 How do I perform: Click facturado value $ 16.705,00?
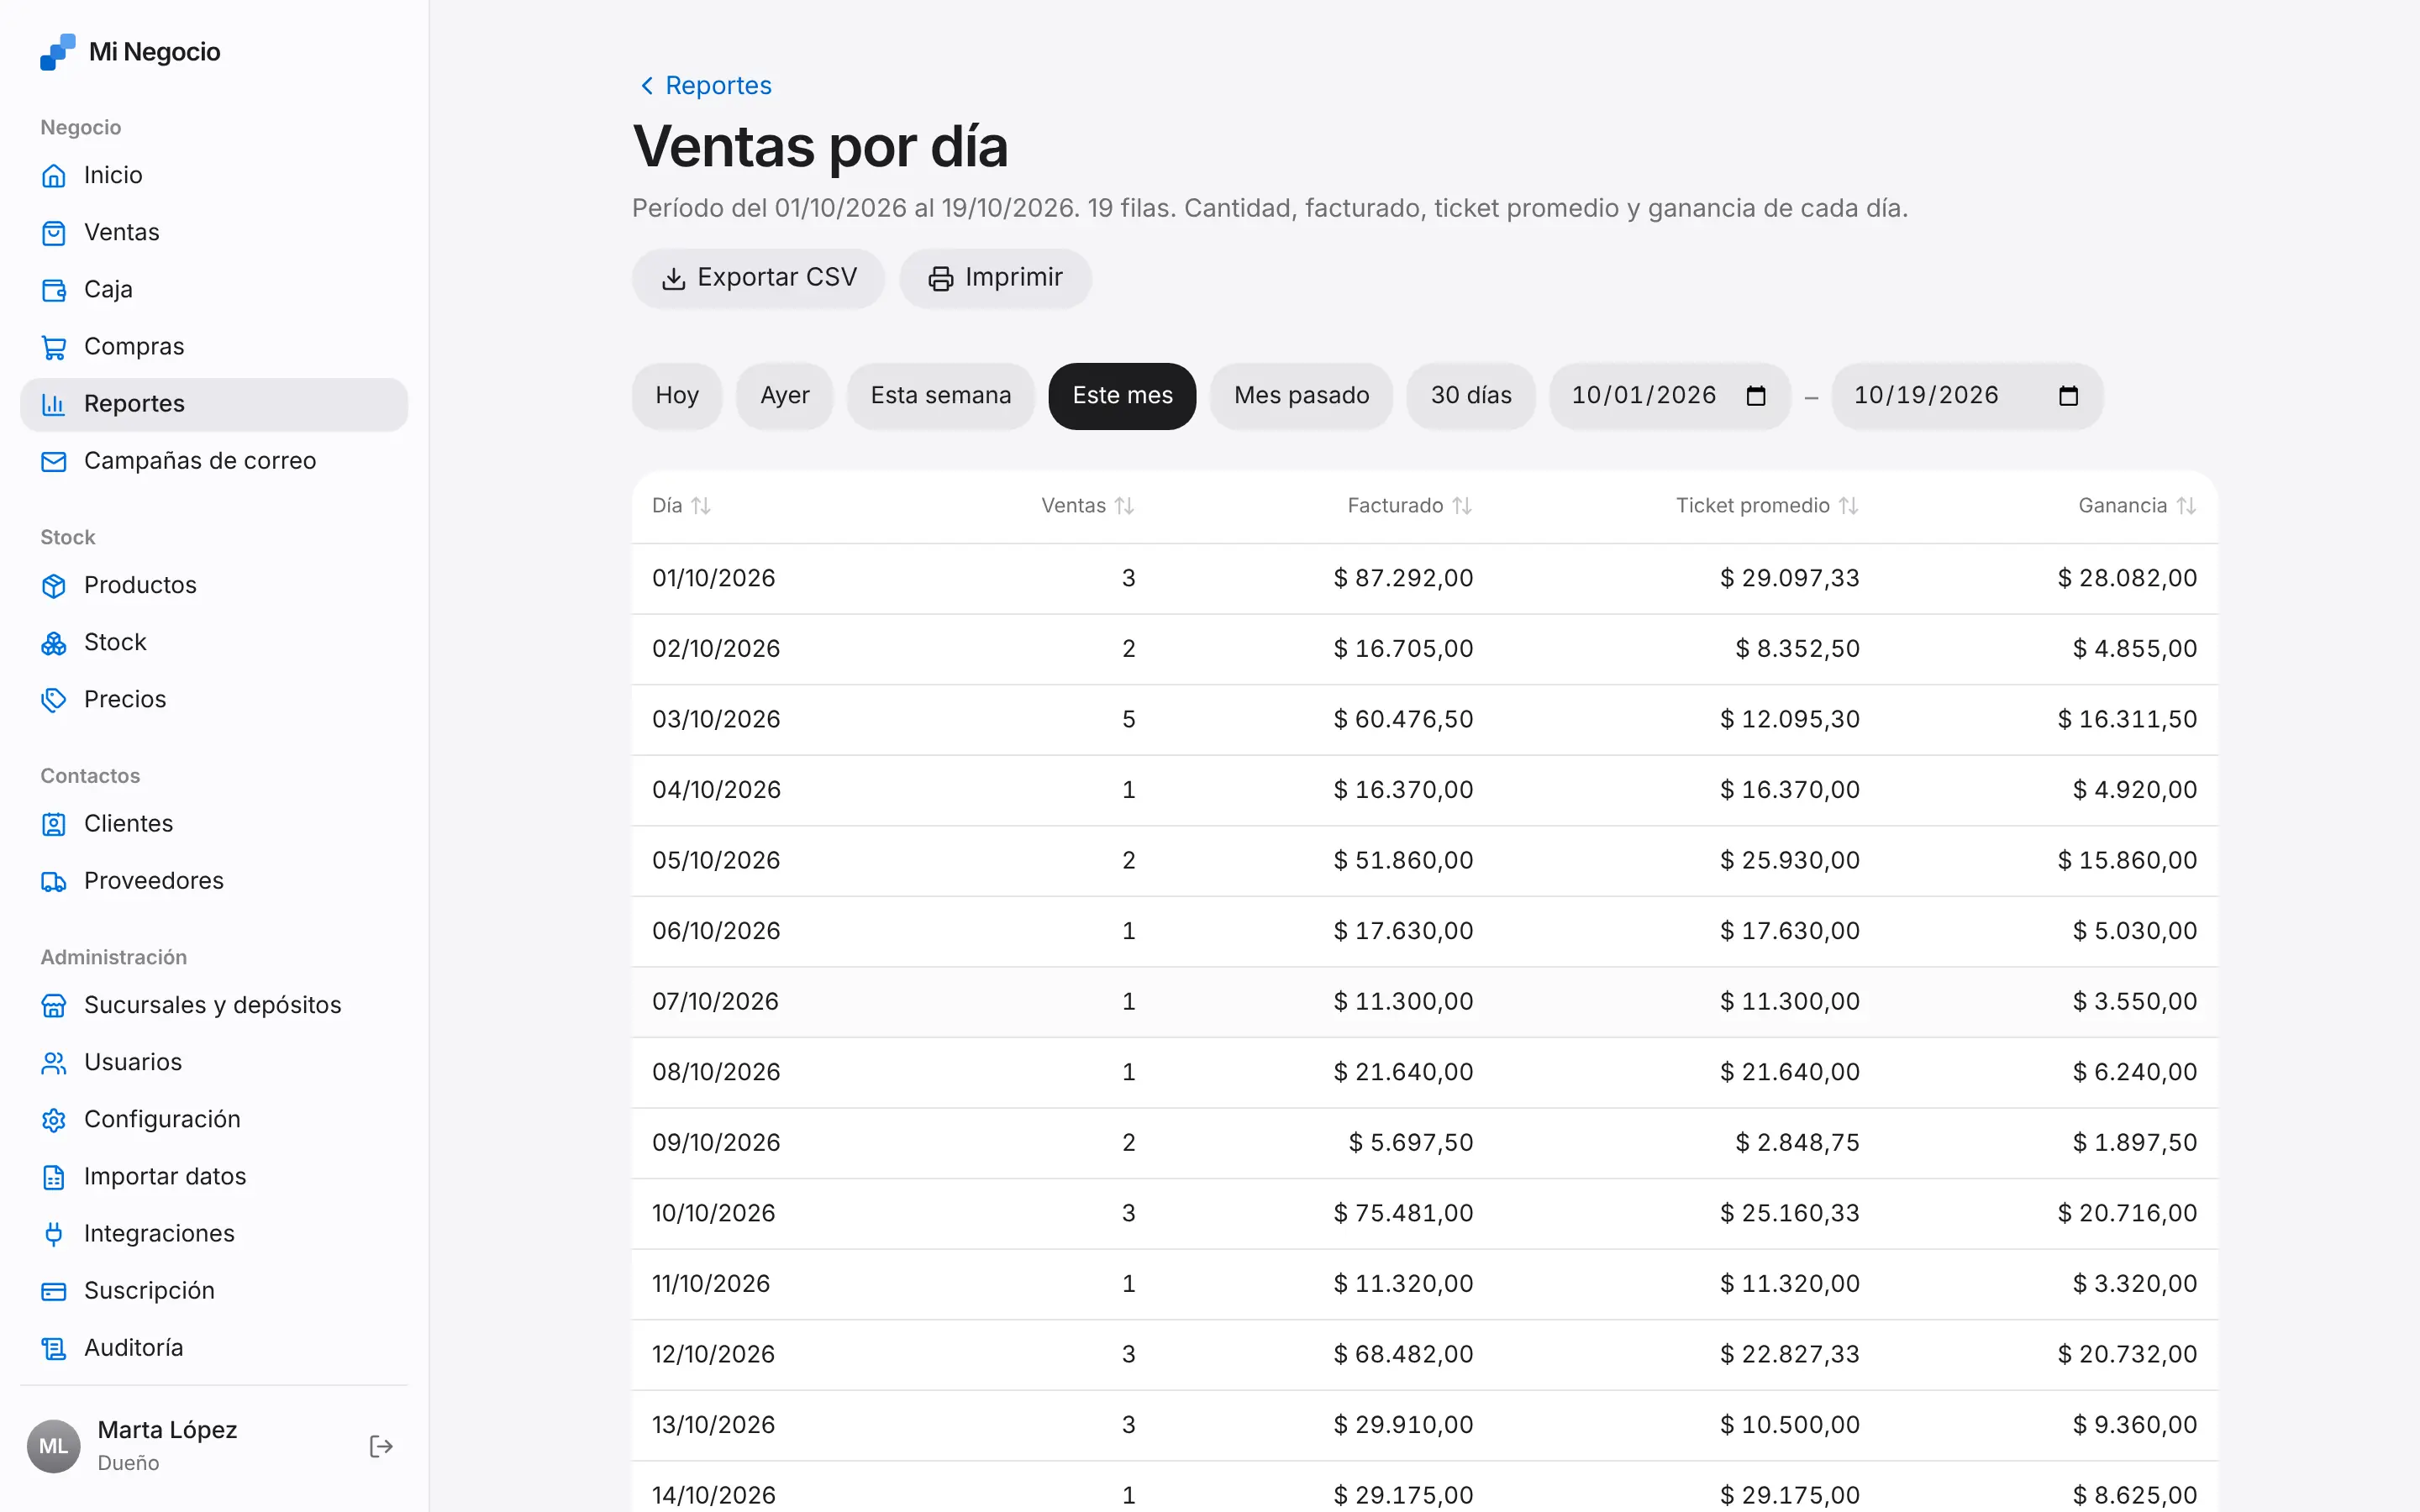tap(1403, 649)
